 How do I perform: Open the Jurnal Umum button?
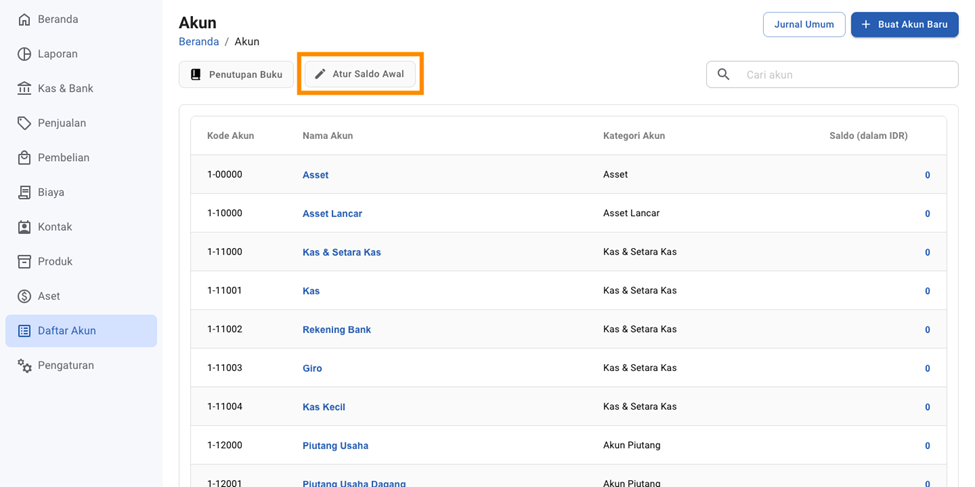(x=803, y=24)
